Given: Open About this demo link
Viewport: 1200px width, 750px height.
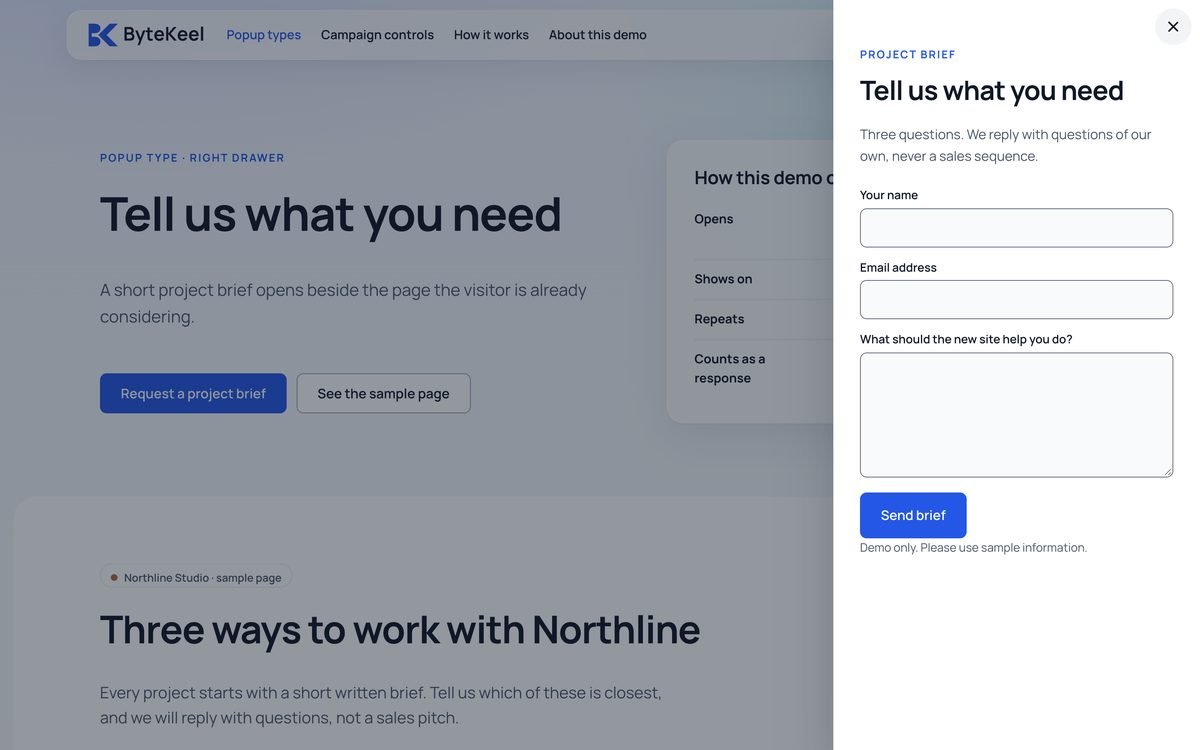Looking at the screenshot, I should pyautogui.click(x=598, y=35).
